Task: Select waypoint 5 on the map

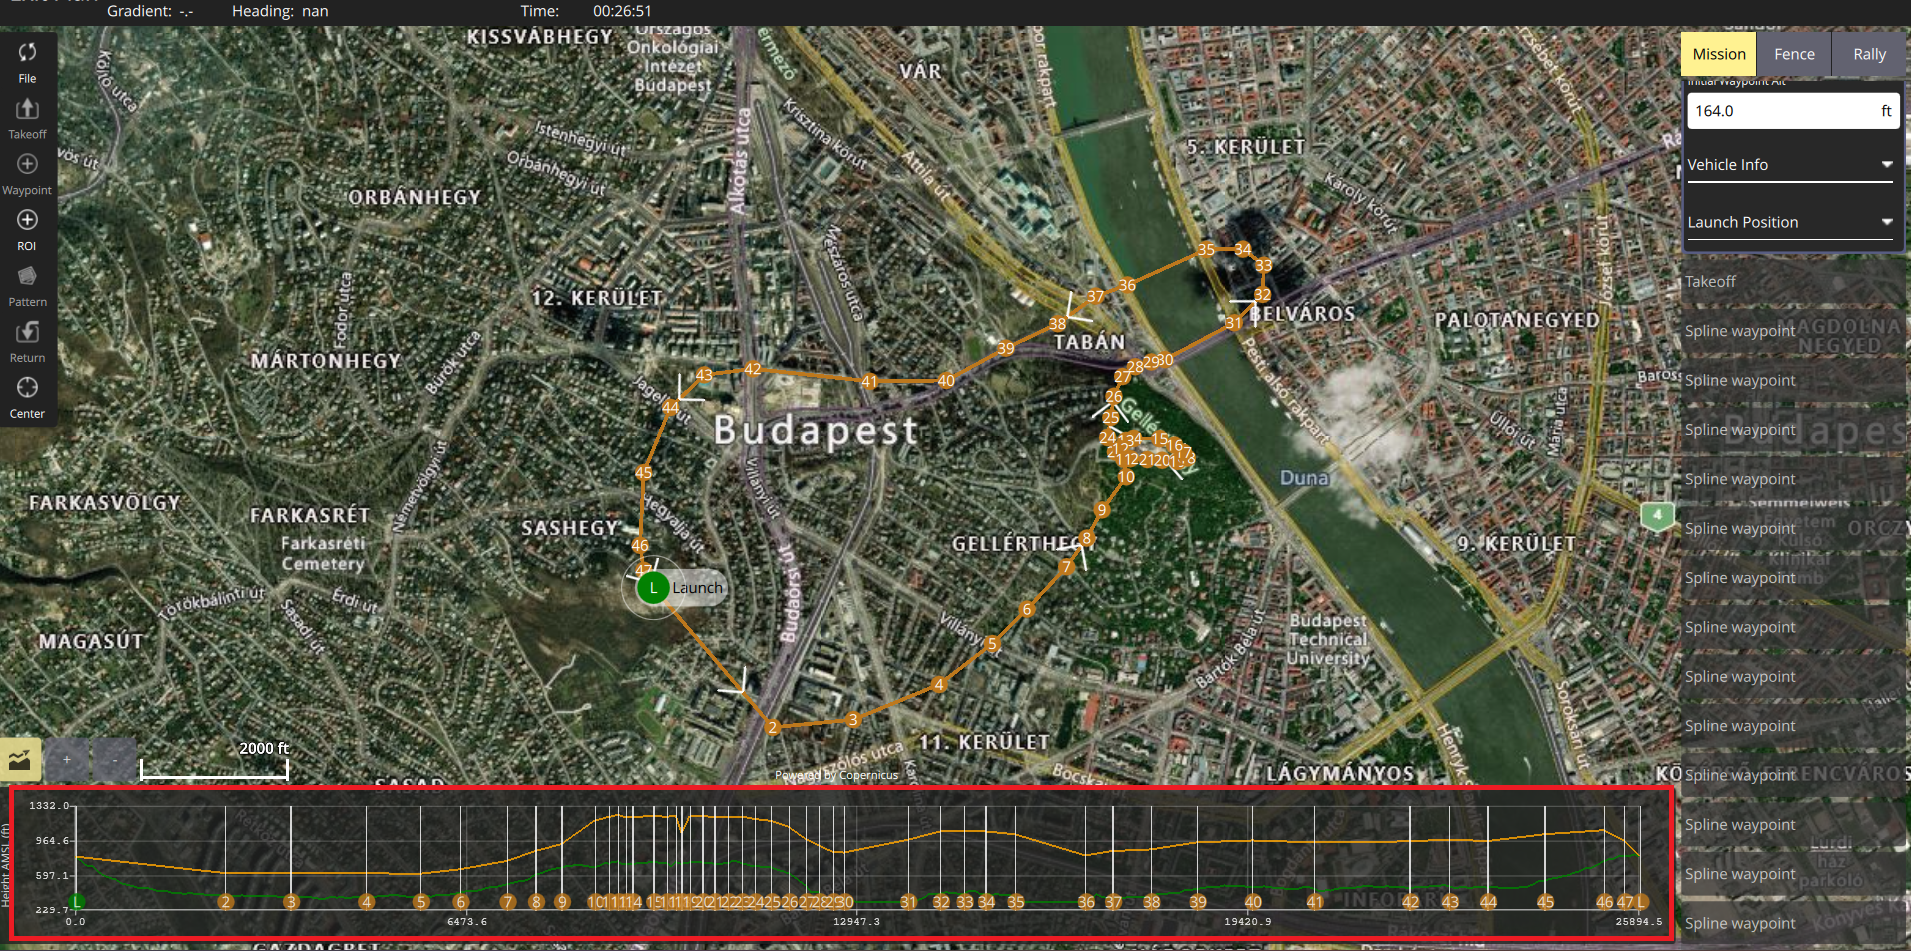Action: 992,644
